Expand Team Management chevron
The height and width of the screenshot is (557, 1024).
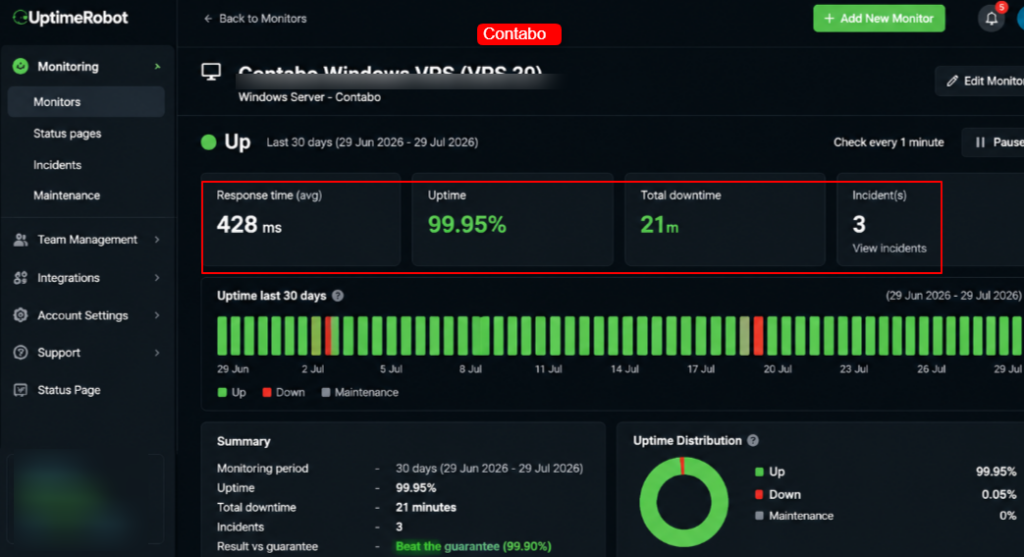[x=157, y=240]
